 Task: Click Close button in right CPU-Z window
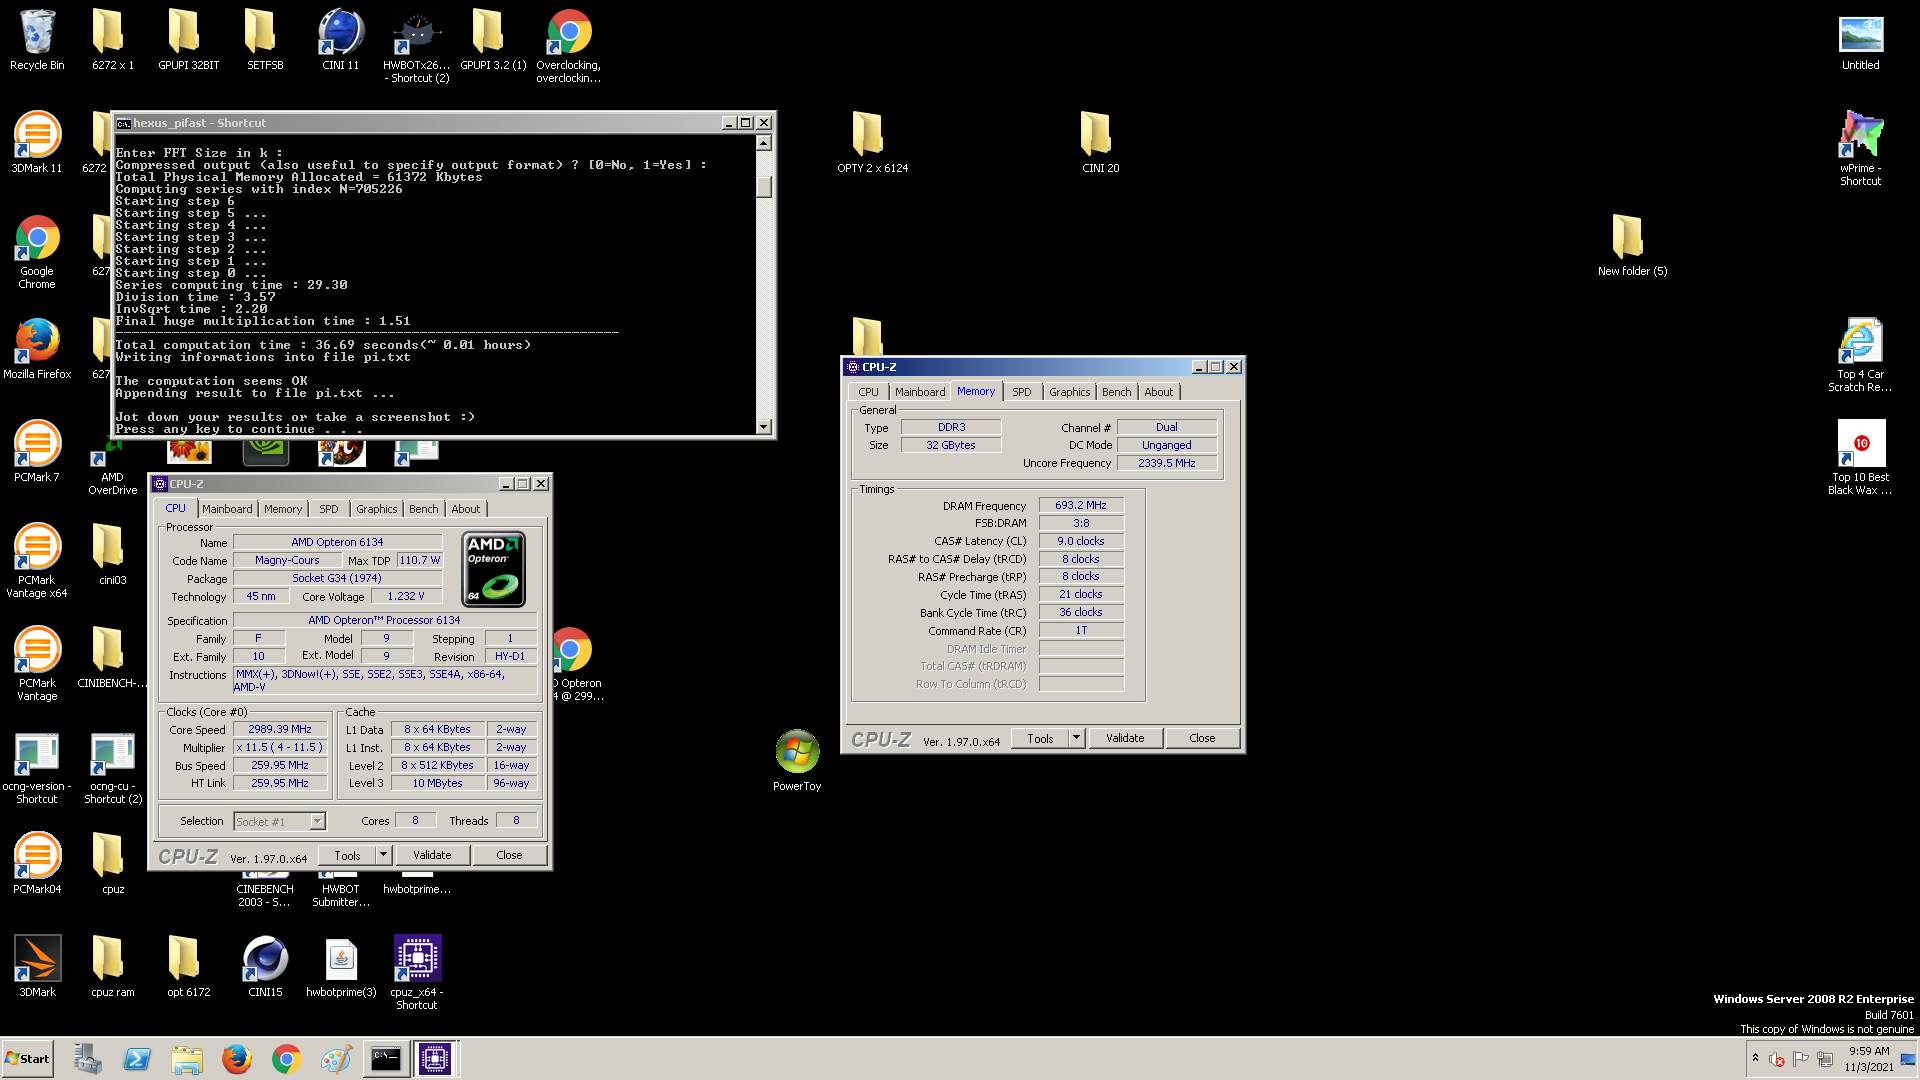click(x=1202, y=738)
